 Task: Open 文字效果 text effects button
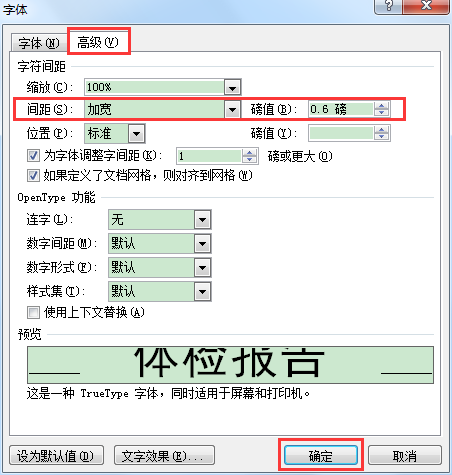pos(164,456)
